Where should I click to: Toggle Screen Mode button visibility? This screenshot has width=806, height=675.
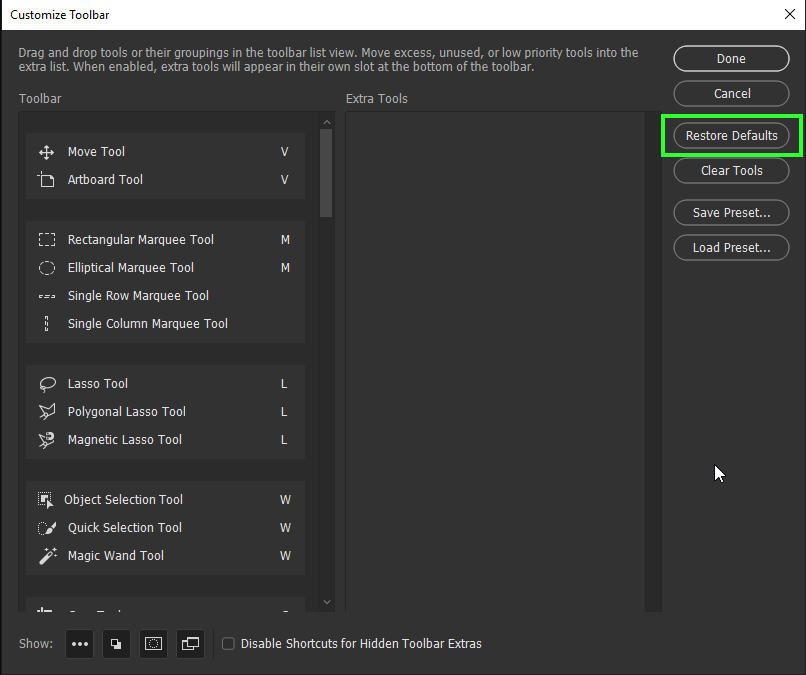190,644
